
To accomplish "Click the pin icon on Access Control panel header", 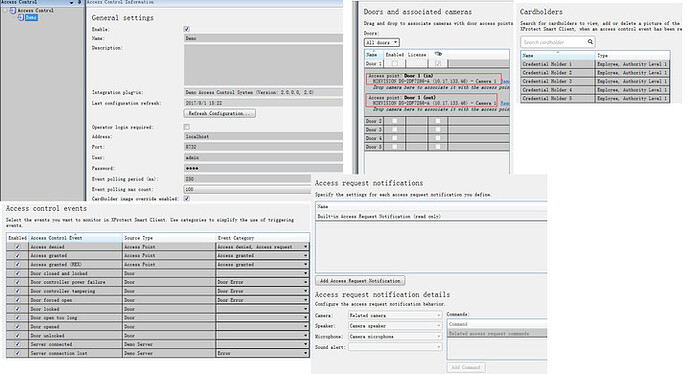I will 79,2.
